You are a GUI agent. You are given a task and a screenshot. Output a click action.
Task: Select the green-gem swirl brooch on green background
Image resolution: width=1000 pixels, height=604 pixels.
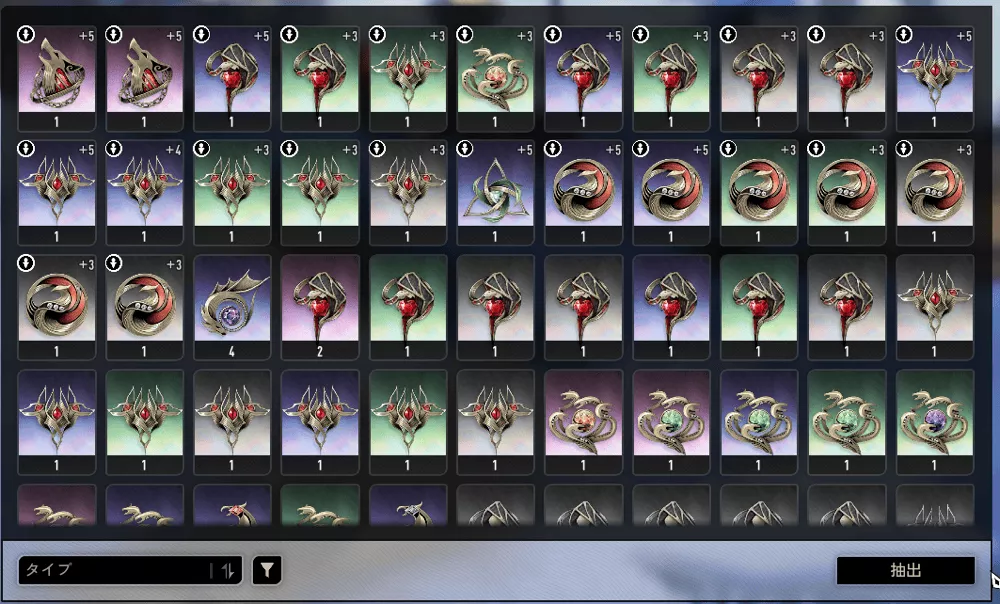tap(847, 422)
